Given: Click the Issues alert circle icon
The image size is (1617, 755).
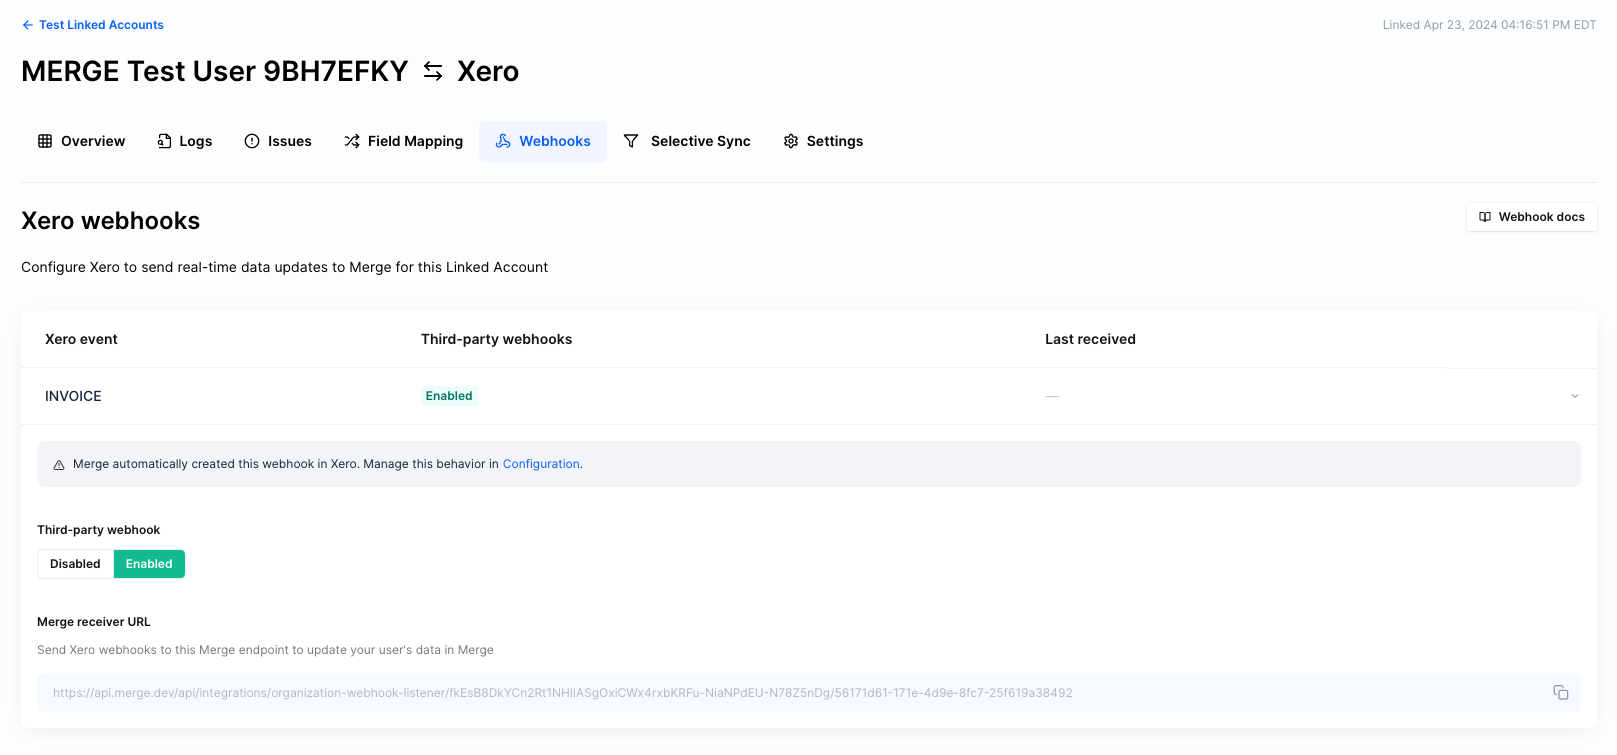Looking at the screenshot, I should coord(252,141).
